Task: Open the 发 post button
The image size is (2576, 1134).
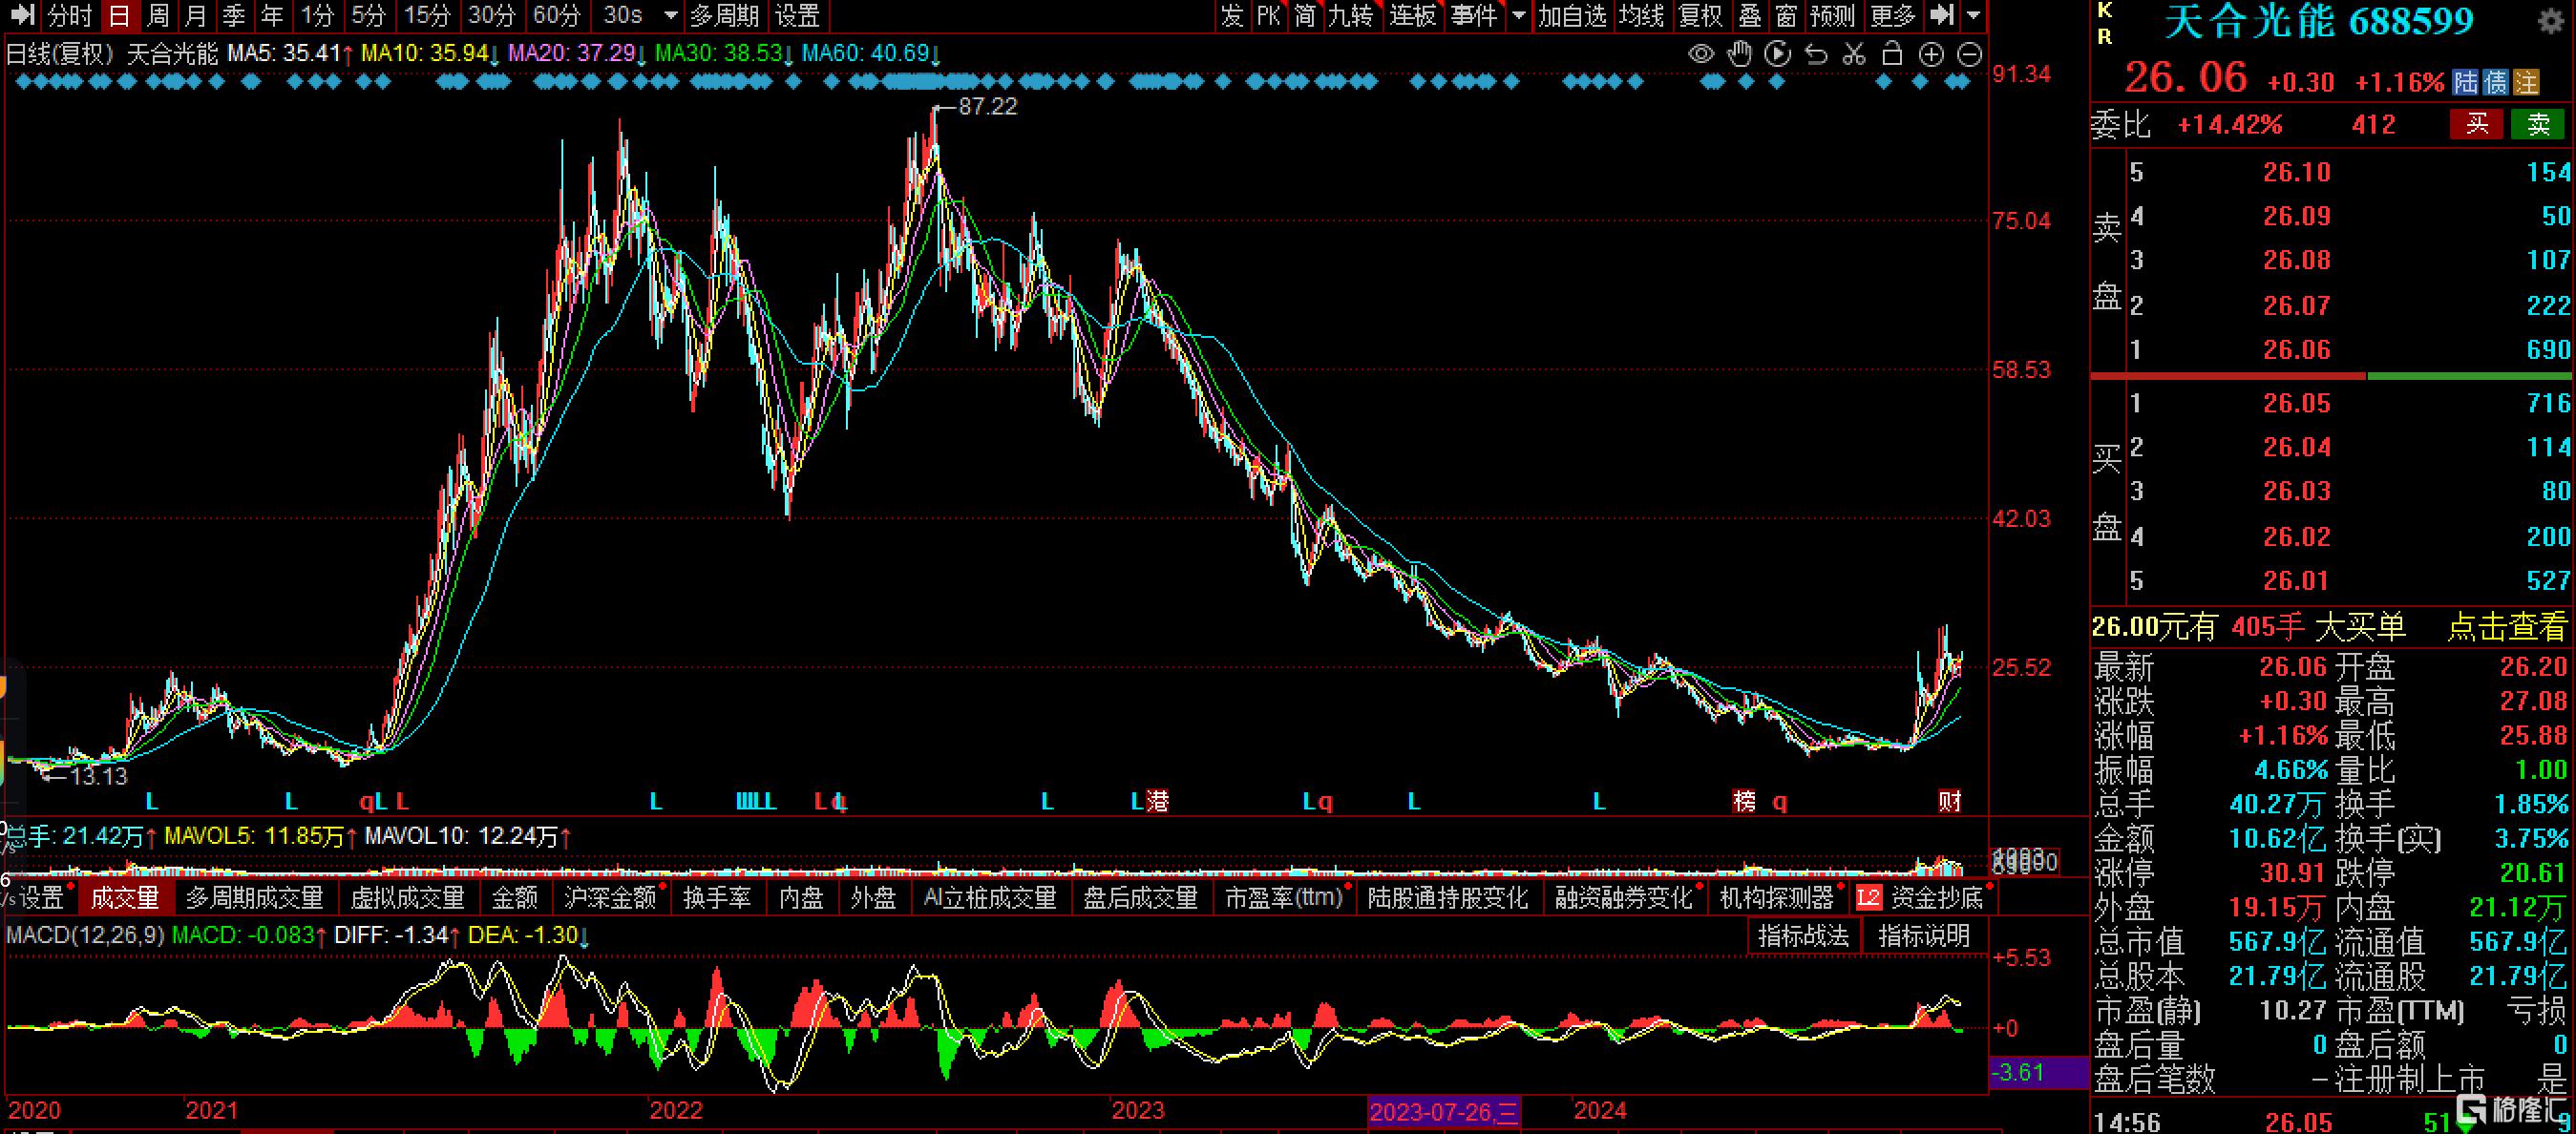Action: tap(1232, 15)
